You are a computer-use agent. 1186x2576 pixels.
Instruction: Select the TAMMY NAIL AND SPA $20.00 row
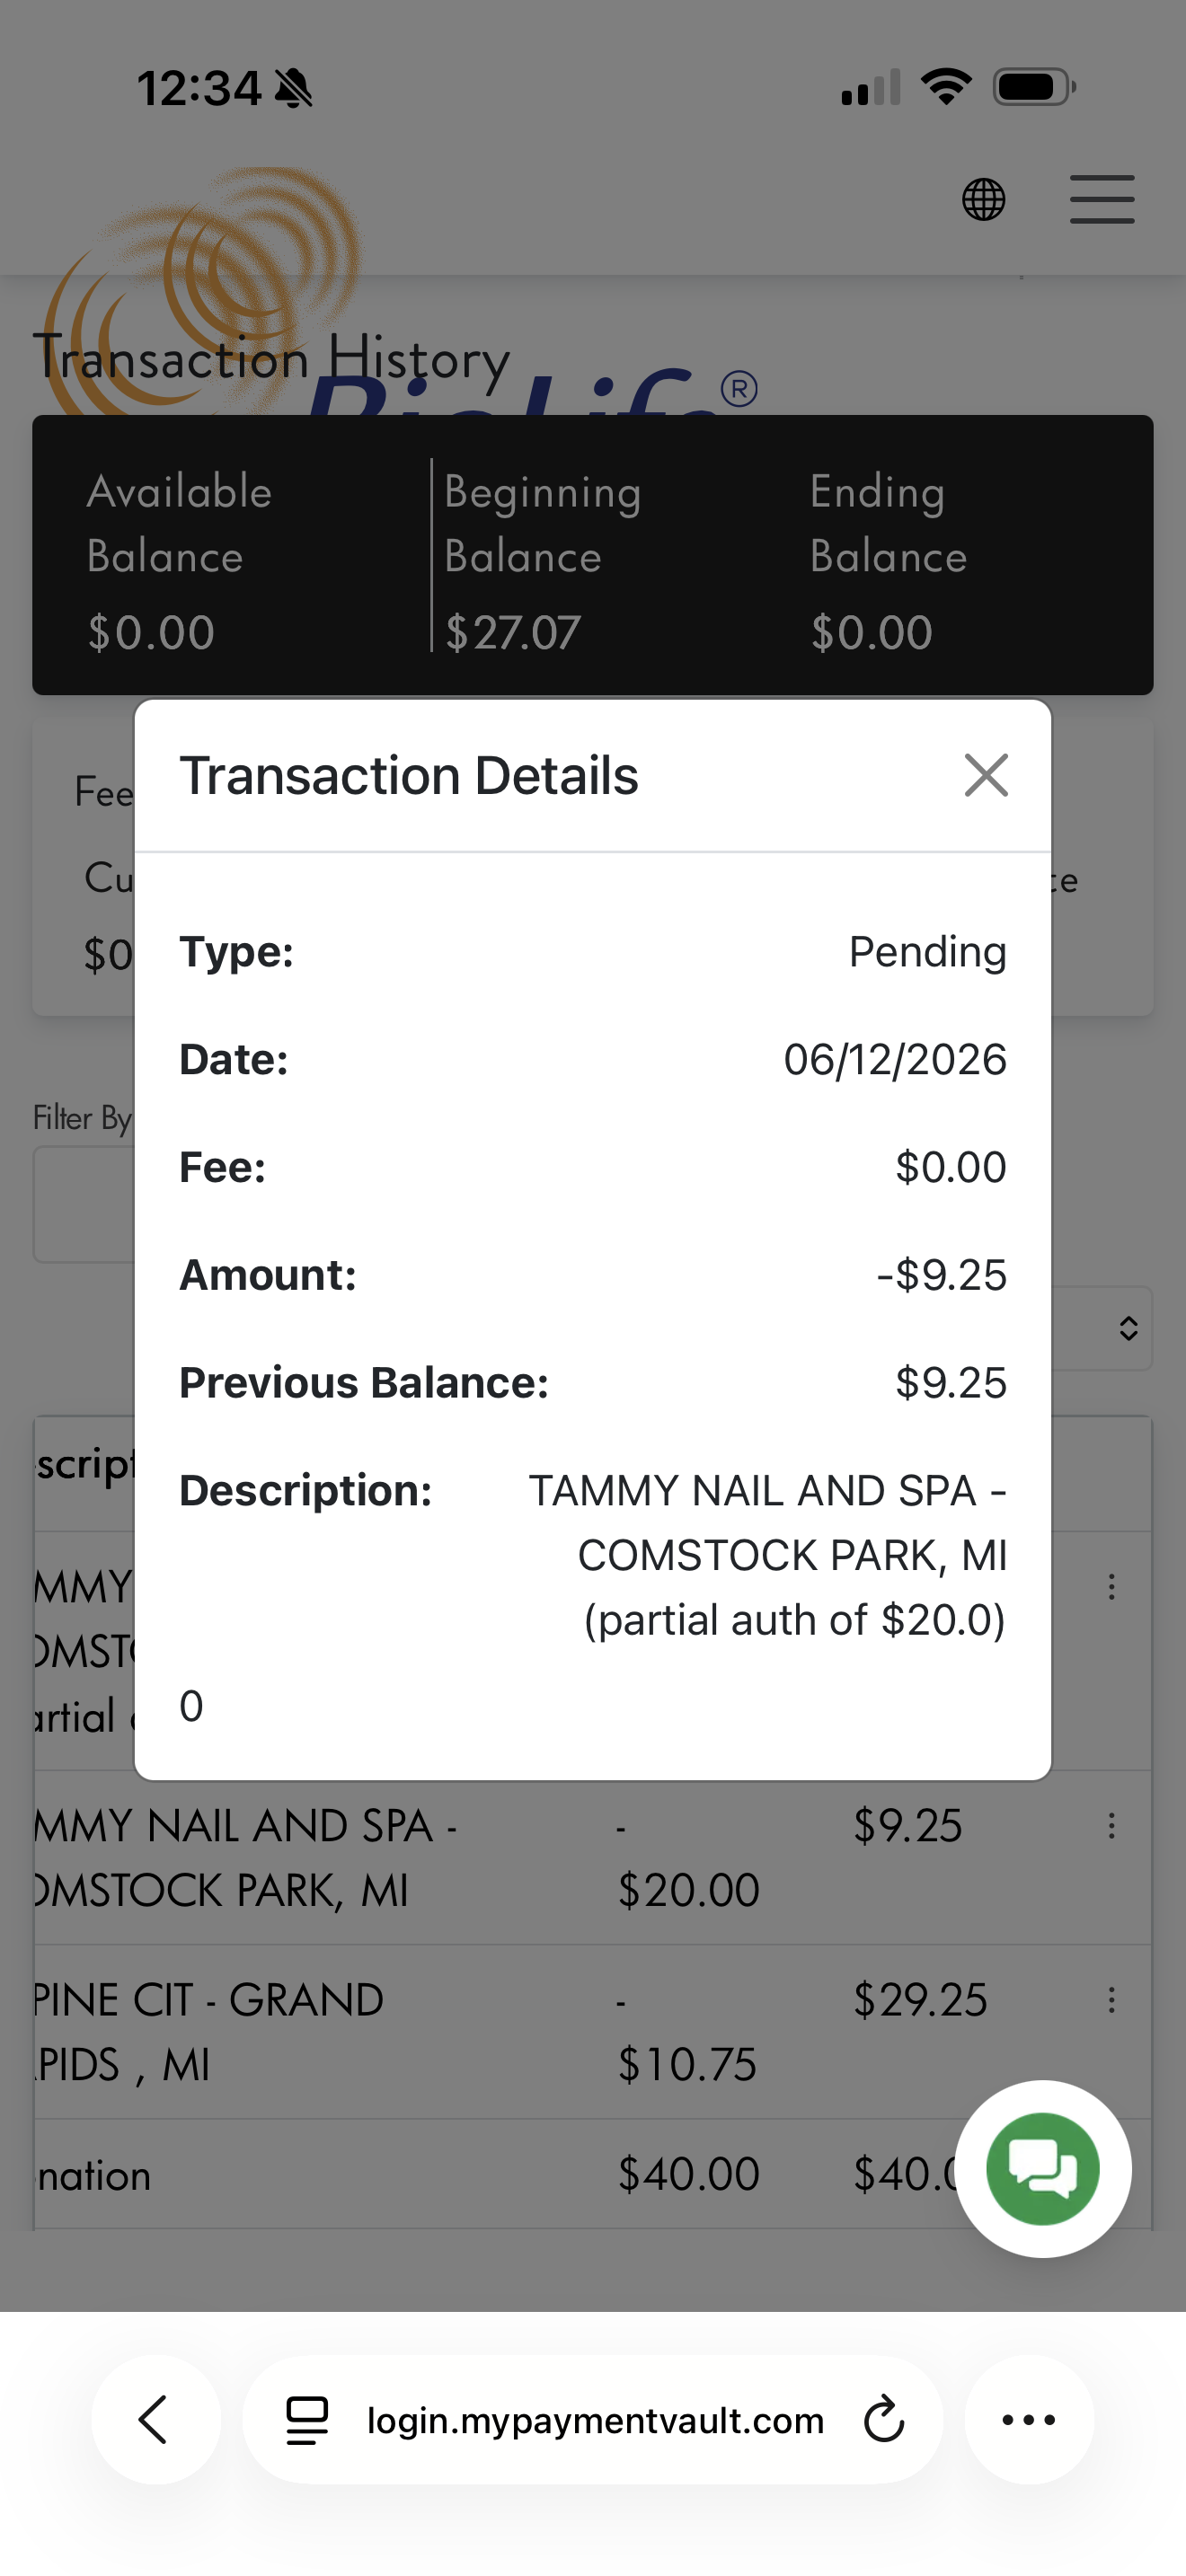pyautogui.click(x=593, y=1858)
